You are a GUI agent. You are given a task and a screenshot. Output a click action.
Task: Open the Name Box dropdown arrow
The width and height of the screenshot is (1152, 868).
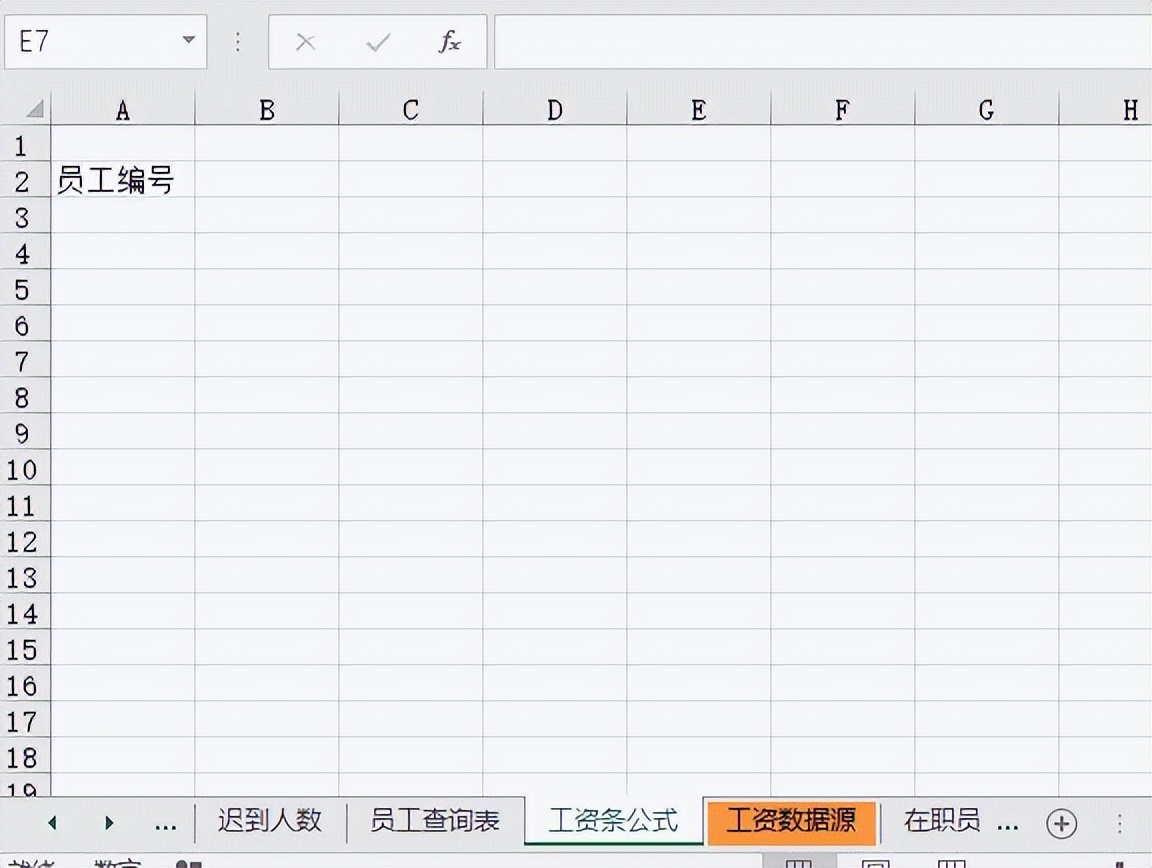pyautogui.click(x=189, y=40)
